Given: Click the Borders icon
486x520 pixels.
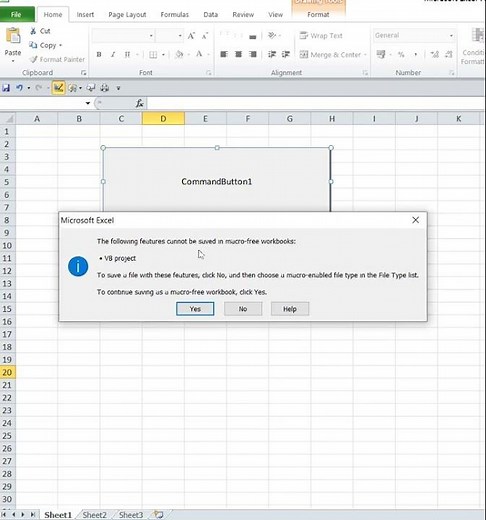Looking at the screenshot, I should pos(153,55).
